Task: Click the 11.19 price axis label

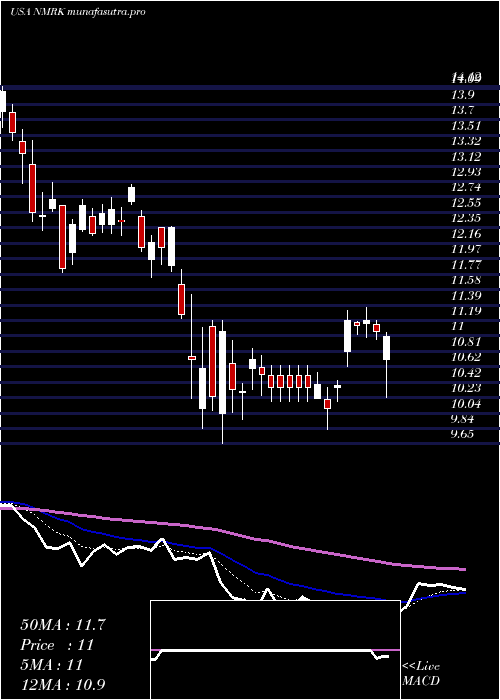Action: click(x=466, y=311)
